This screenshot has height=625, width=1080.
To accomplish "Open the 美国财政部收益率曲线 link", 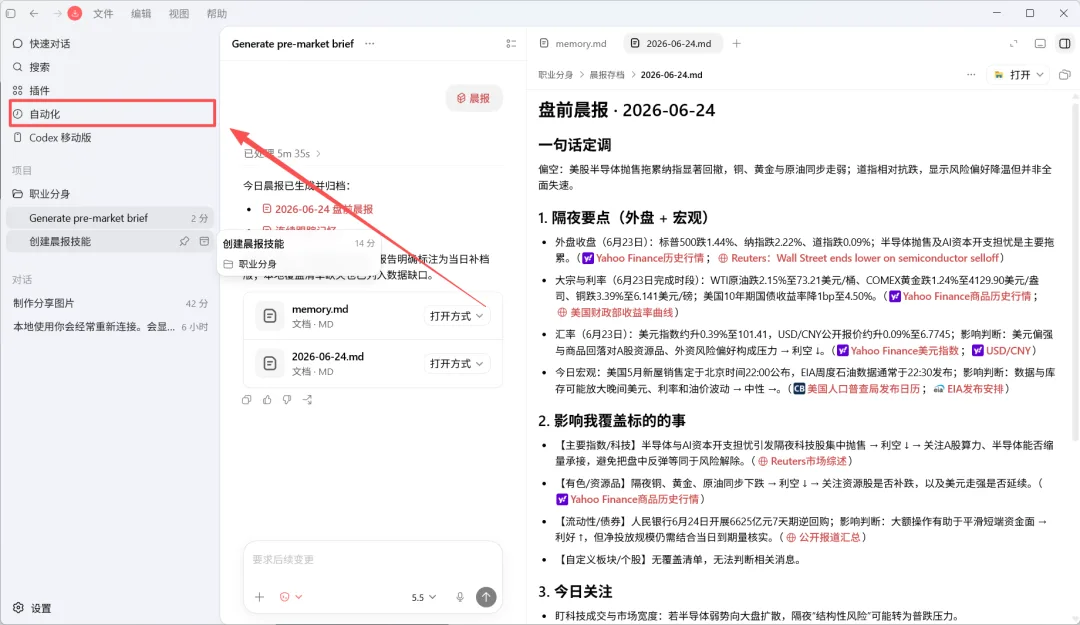I will pos(615,312).
